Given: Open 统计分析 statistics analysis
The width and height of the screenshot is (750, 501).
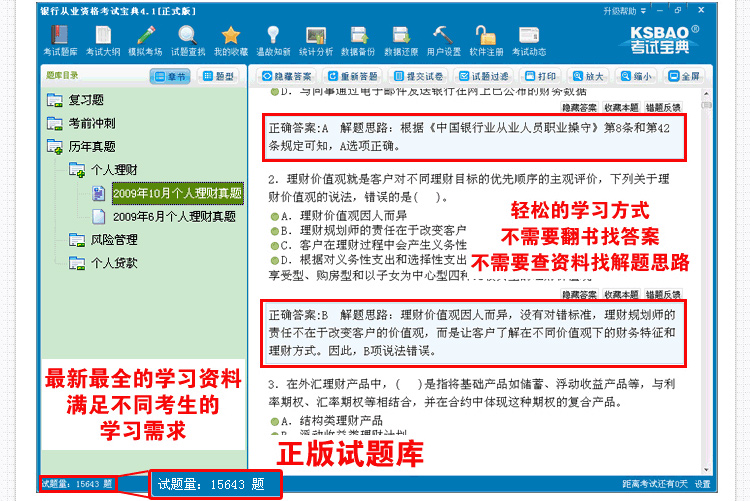Looking at the screenshot, I should pos(316,40).
